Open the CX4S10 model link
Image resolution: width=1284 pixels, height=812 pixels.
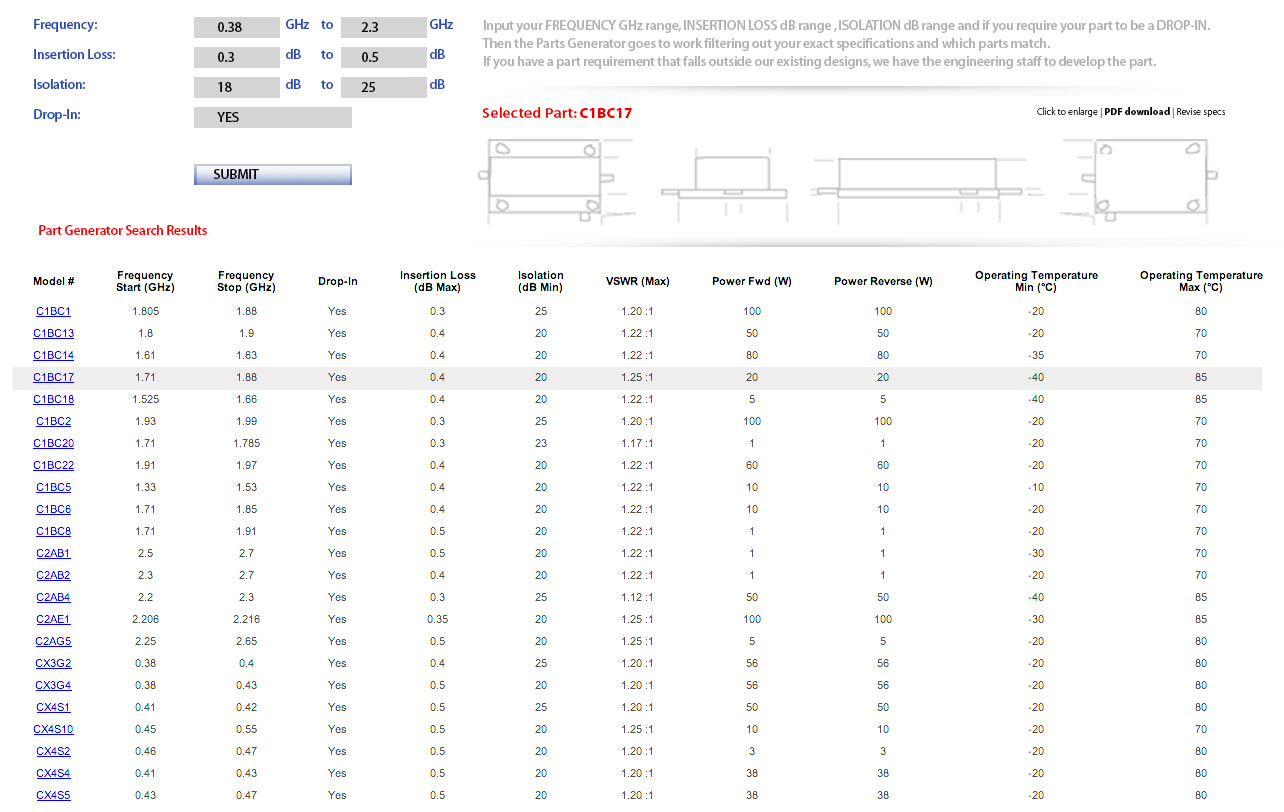53,729
